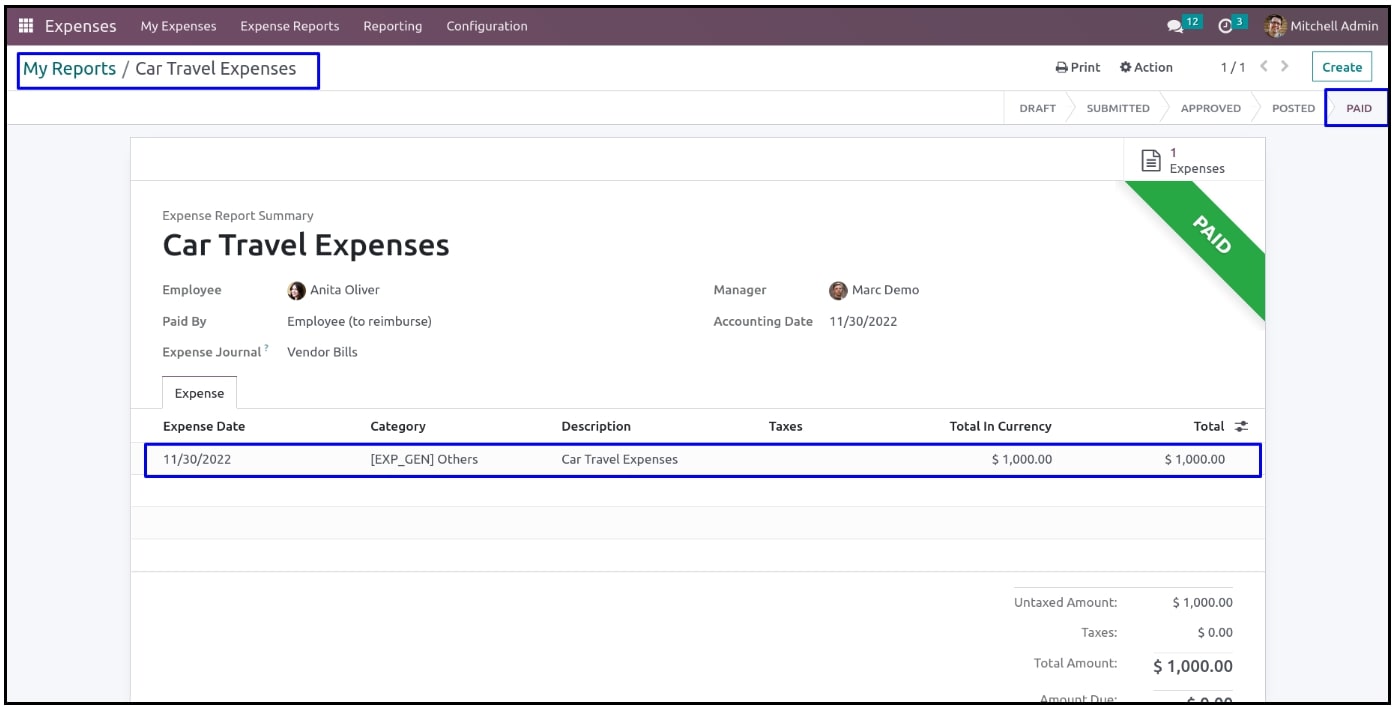The image size is (1395, 709).
Task: Sort by Category column header
Action: pyautogui.click(x=398, y=426)
